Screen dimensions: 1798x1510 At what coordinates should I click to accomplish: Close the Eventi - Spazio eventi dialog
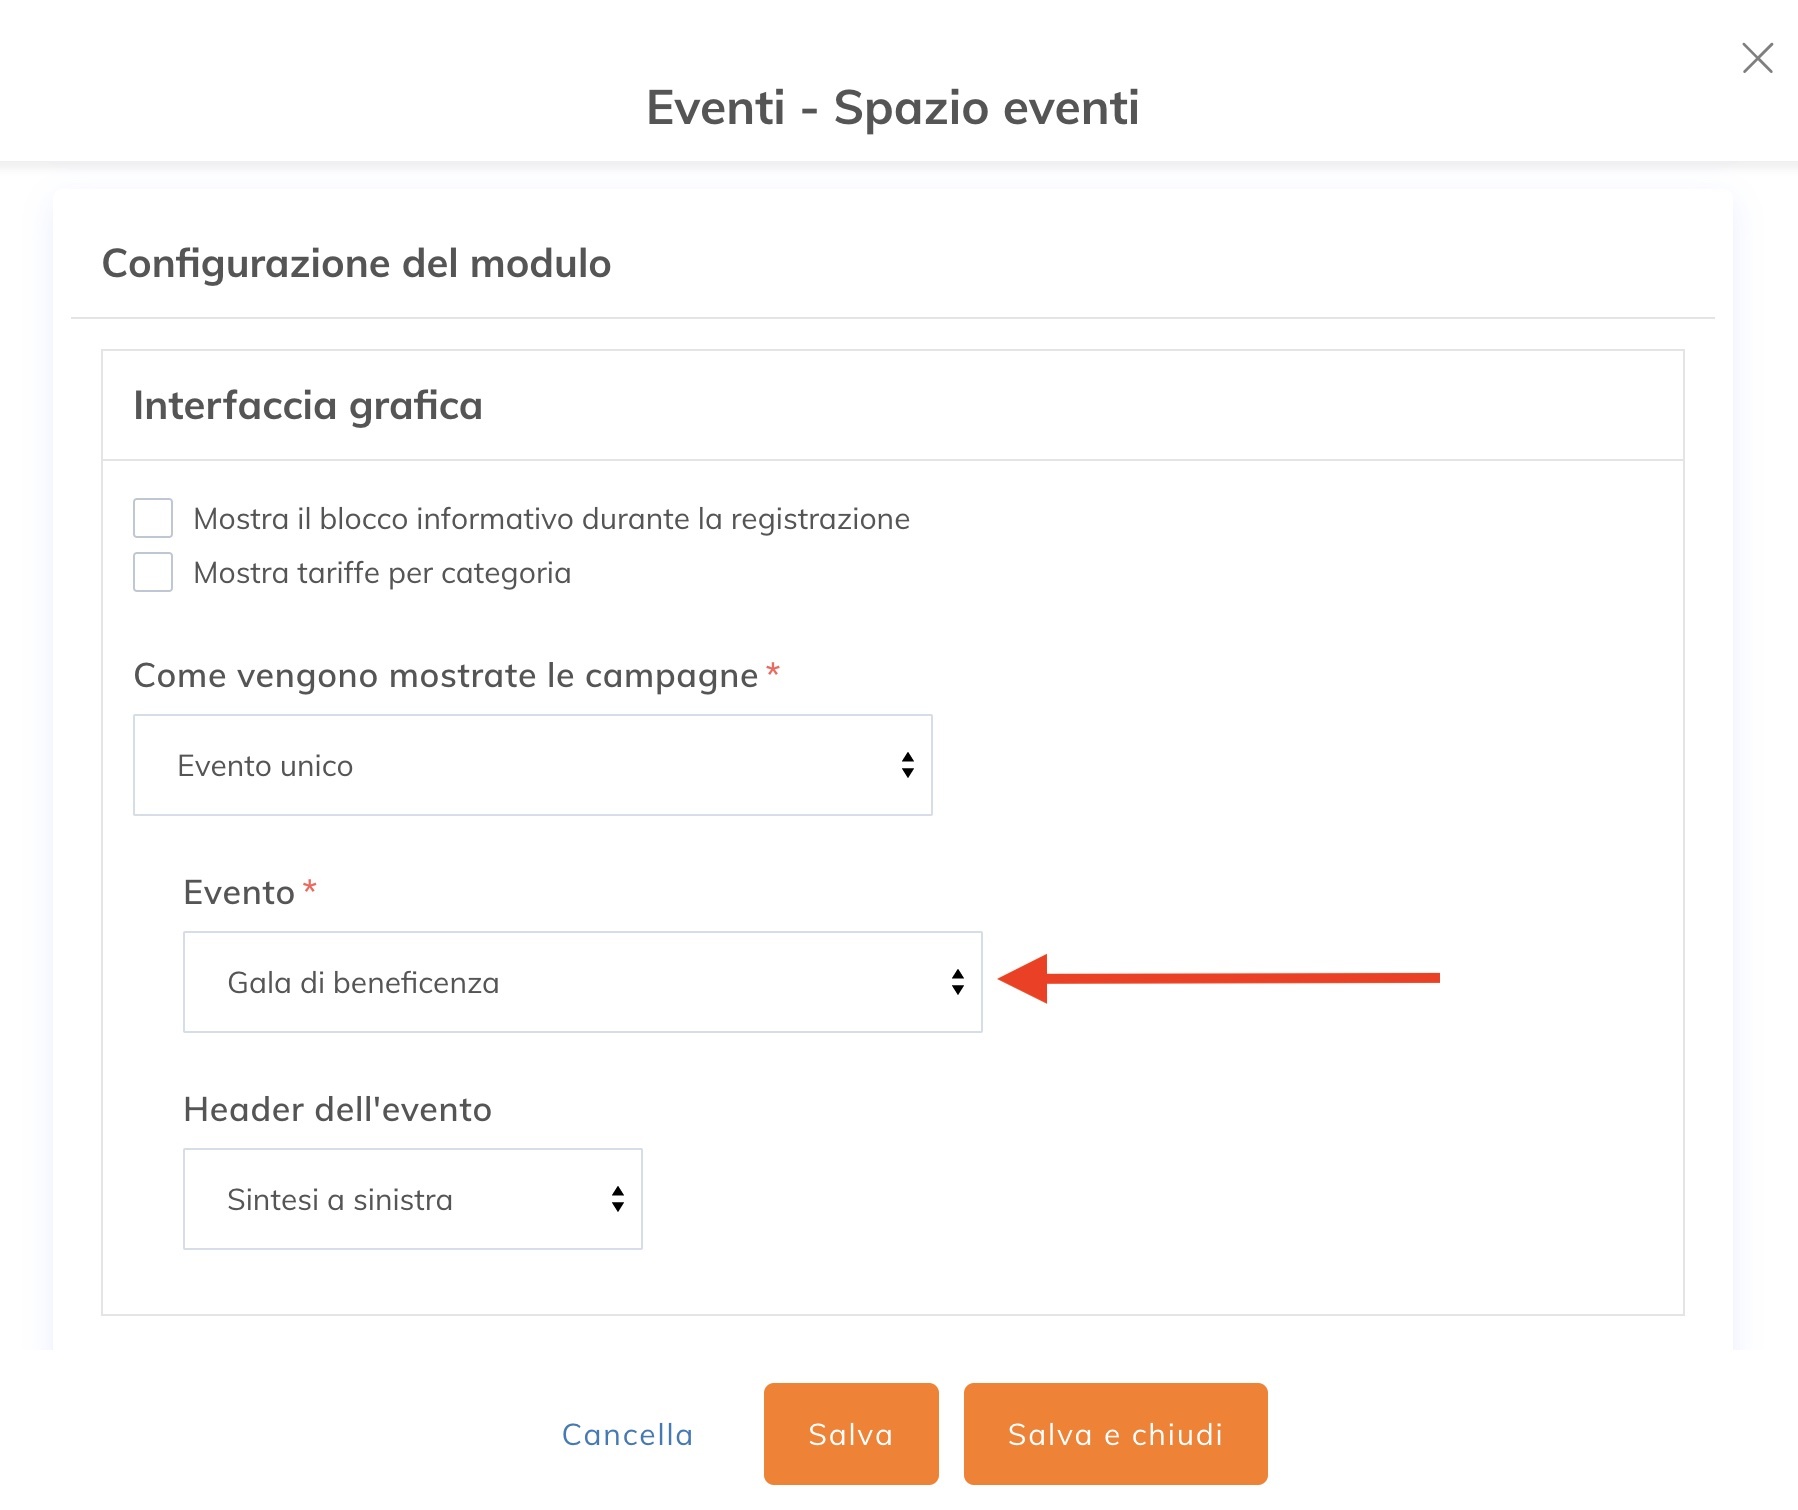[1756, 58]
